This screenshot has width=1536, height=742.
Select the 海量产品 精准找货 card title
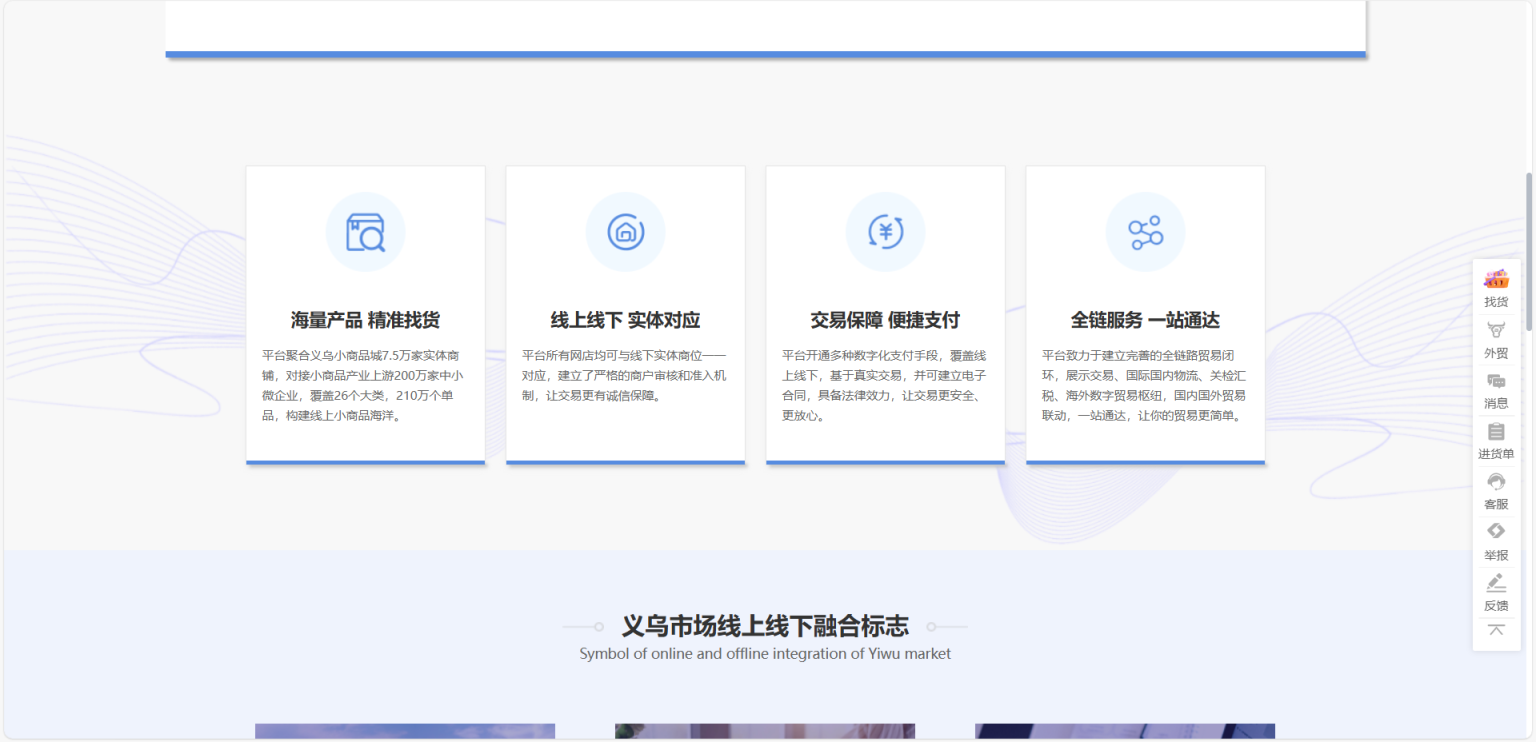pyautogui.click(x=365, y=320)
